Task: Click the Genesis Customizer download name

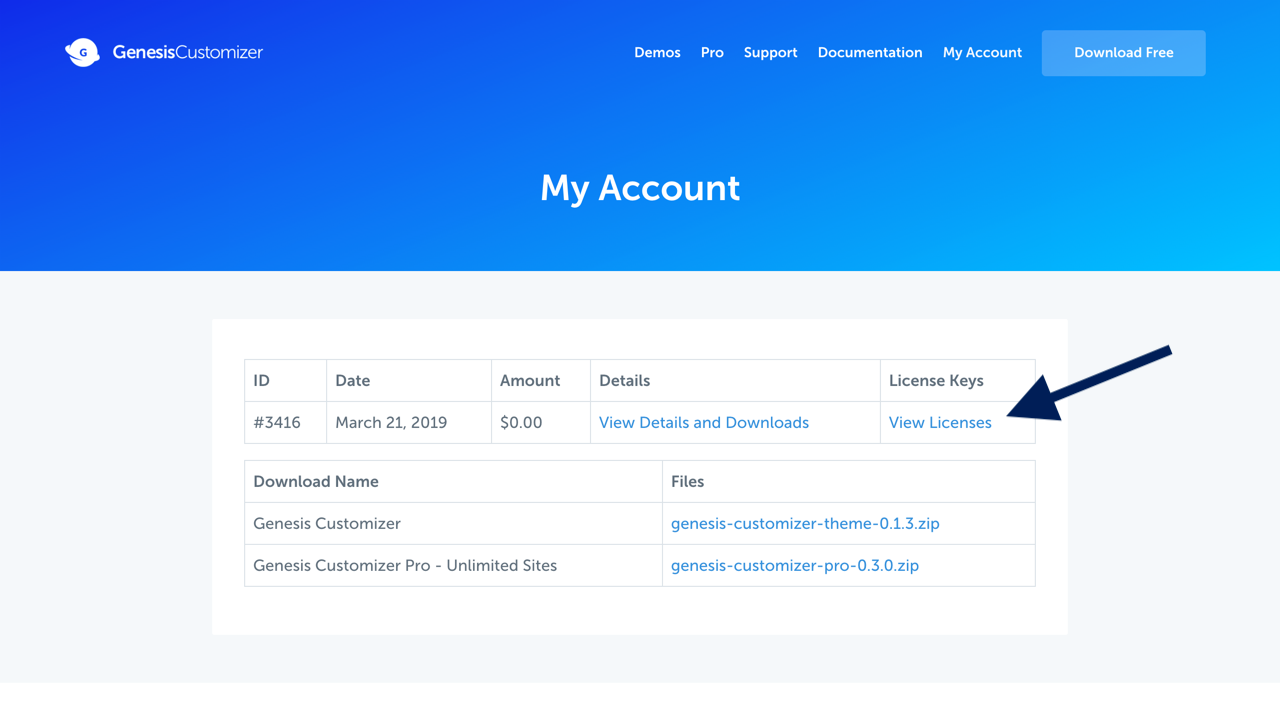Action: (x=327, y=523)
